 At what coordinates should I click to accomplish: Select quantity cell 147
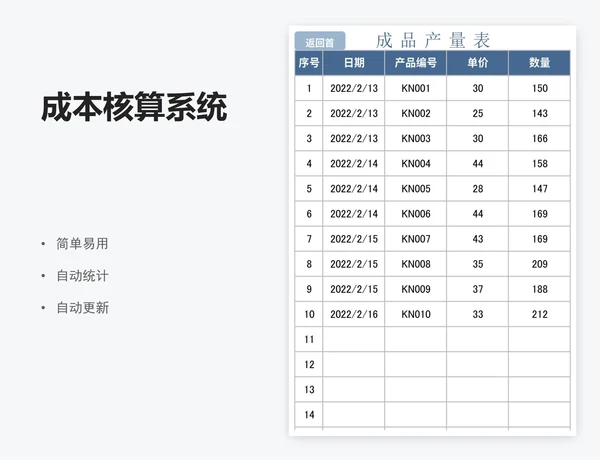[540, 189]
